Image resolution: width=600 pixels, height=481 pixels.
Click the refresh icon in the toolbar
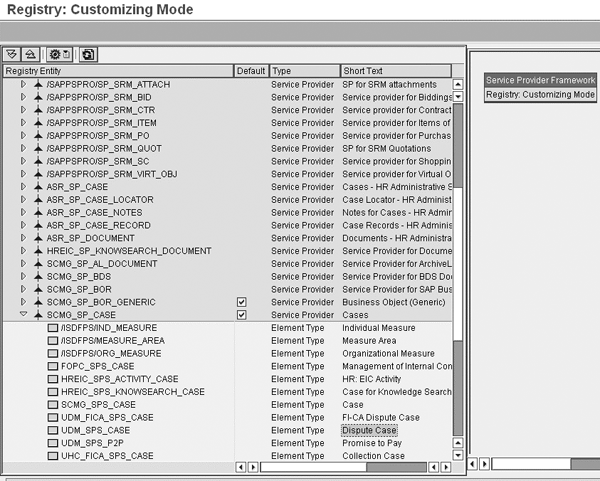[x=87, y=54]
